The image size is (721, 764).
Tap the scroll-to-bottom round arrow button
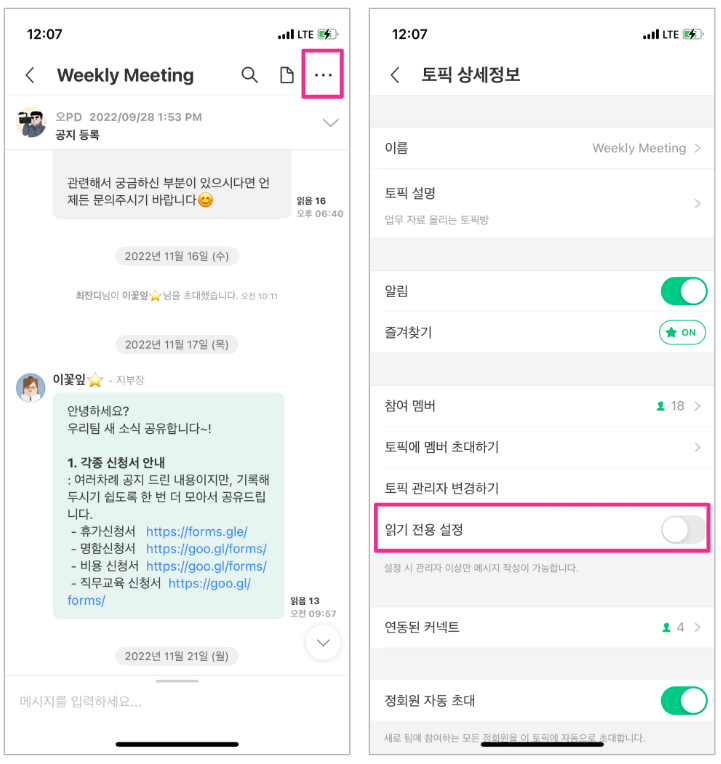323,643
